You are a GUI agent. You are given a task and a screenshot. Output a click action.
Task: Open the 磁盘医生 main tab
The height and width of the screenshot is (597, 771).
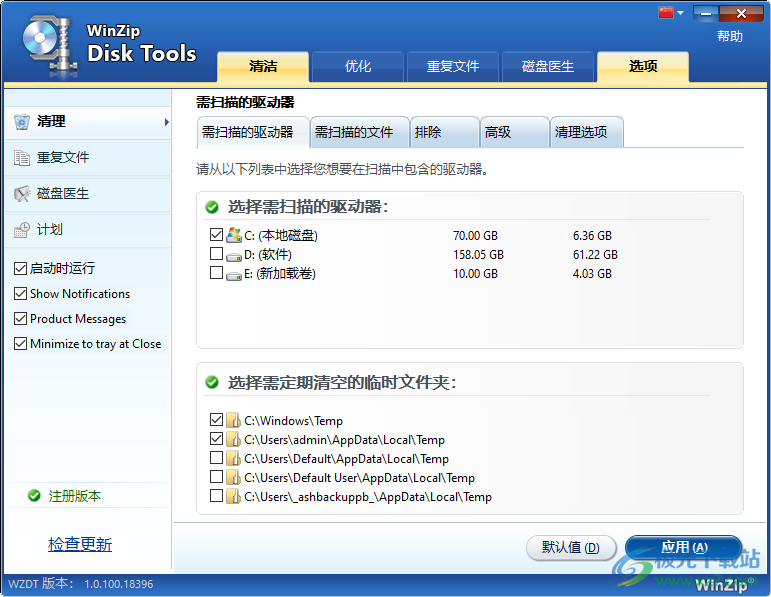point(547,66)
